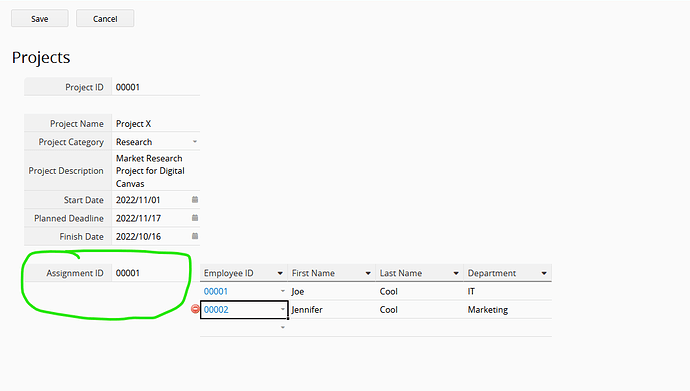Click the 'Finish Date' label
The image size is (690, 391).
[81, 236]
